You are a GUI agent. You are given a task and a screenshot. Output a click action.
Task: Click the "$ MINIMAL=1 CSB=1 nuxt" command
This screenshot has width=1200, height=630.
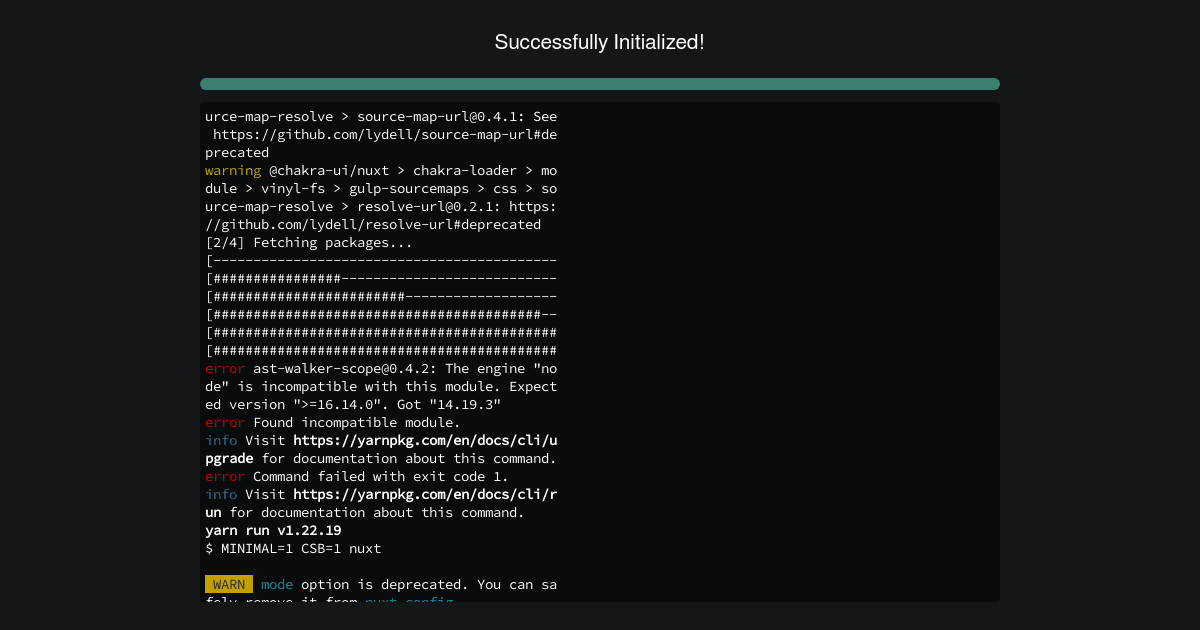coord(293,548)
